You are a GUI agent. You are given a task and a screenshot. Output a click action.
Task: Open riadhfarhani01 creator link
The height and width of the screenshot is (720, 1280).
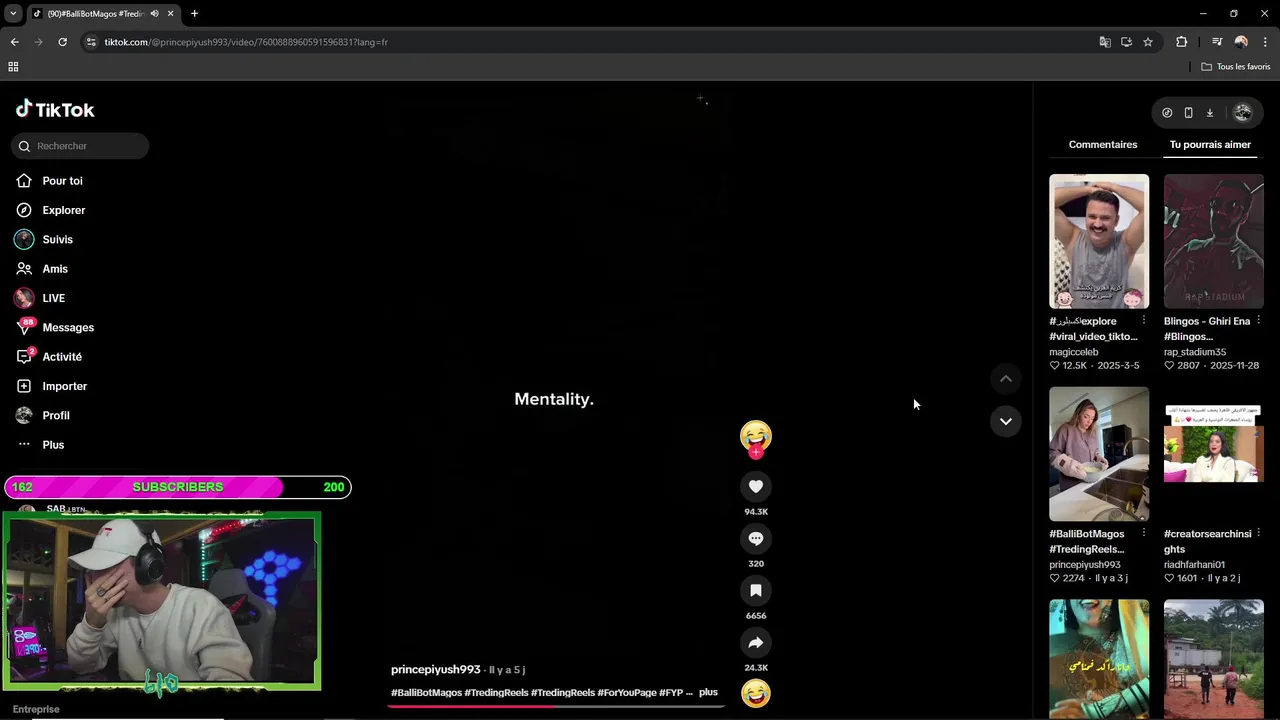1194,565
